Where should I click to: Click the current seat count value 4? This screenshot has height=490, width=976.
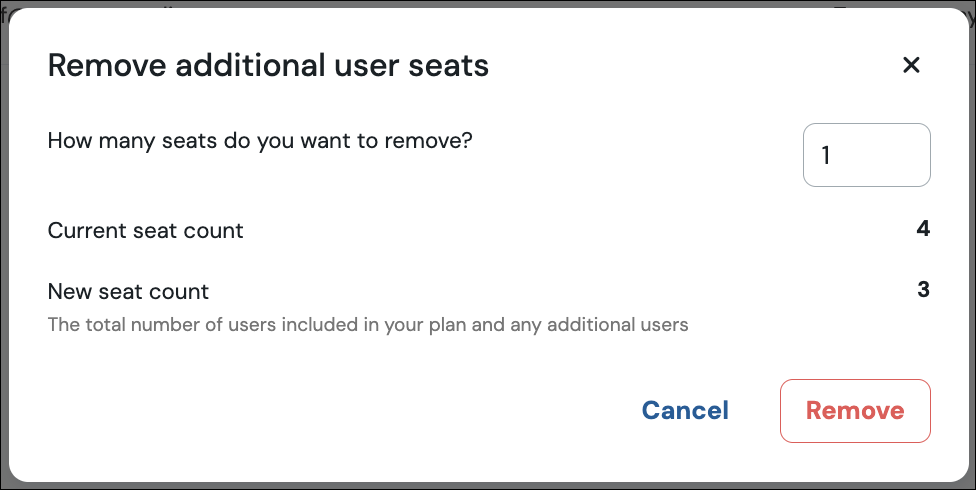tap(923, 229)
